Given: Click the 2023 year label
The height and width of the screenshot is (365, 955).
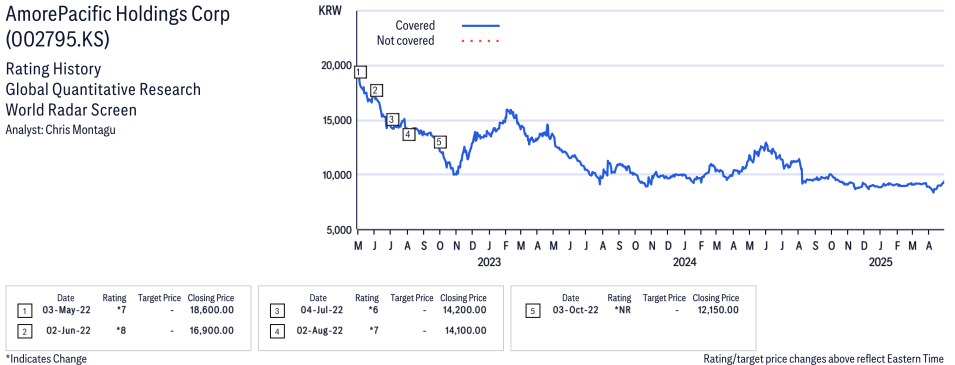Looking at the screenshot, I should pyautogui.click(x=488, y=263).
